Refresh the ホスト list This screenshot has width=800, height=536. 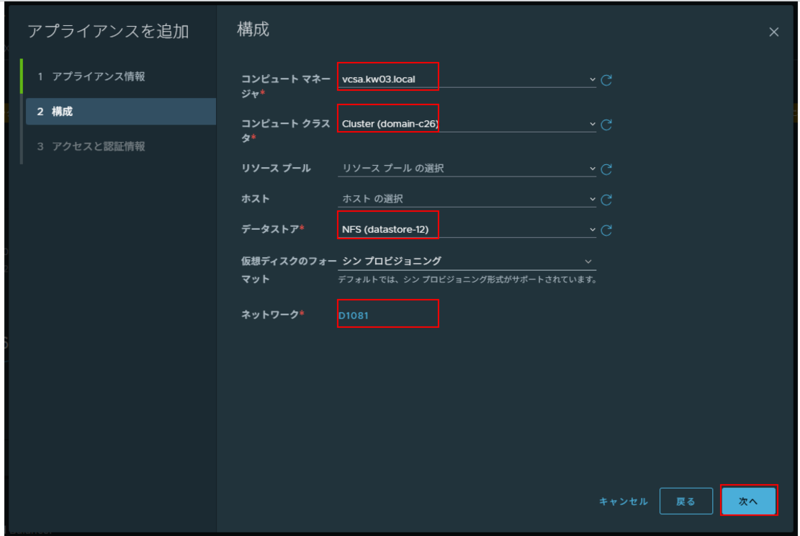(x=606, y=199)
